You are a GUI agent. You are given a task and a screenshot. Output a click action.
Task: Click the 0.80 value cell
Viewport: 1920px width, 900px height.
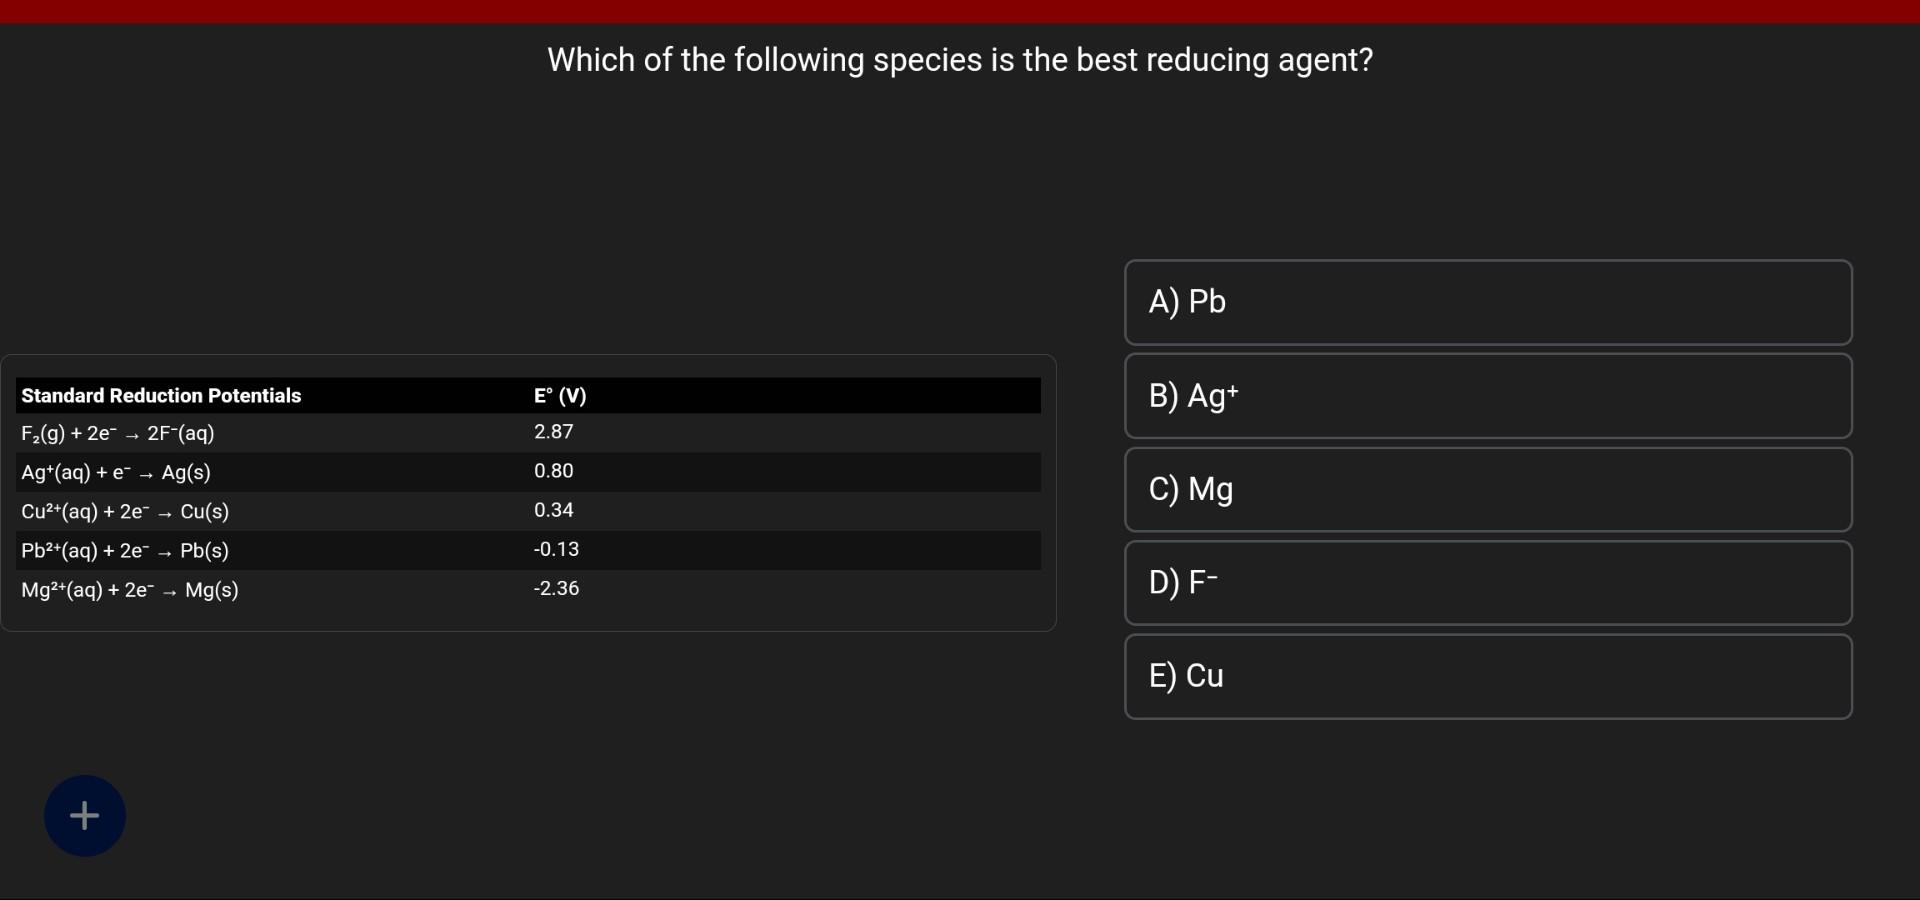[554, 470]
